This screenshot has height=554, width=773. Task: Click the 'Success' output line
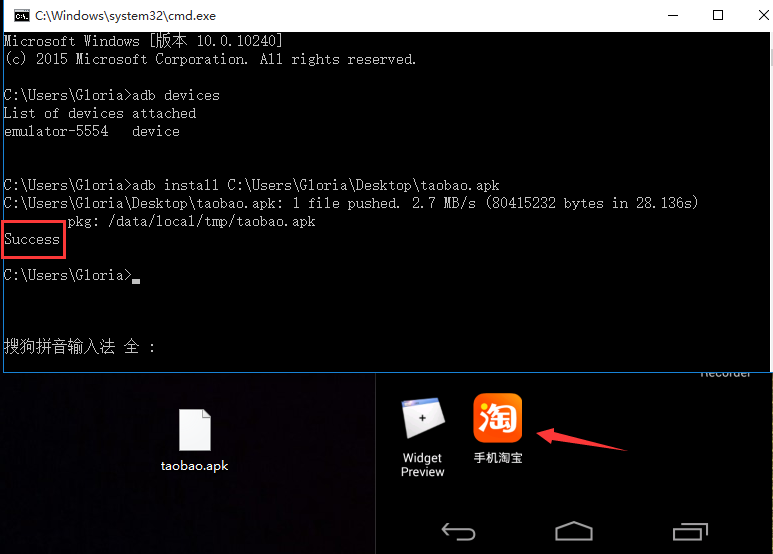point(32,240)
